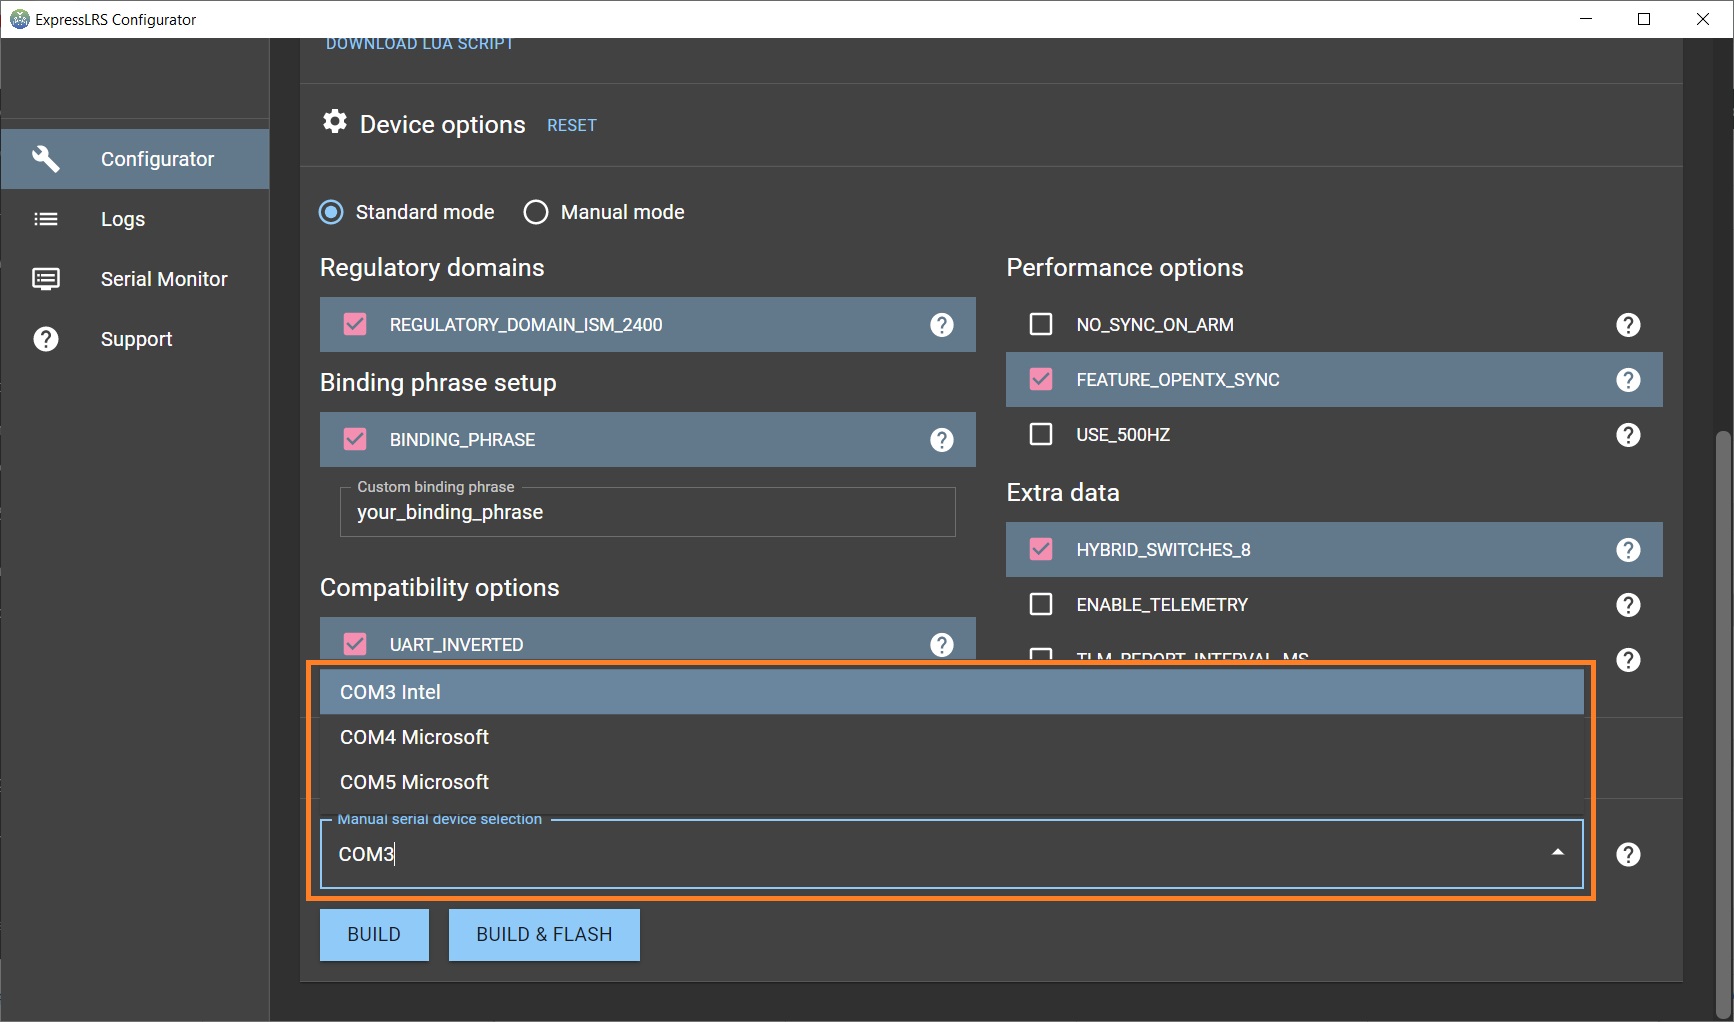The width and height of the screenshot is (1734, 1022).
Task: Show help for HYBRID_SWITCHES_8 option
Action: click(x=1629, y=550)
